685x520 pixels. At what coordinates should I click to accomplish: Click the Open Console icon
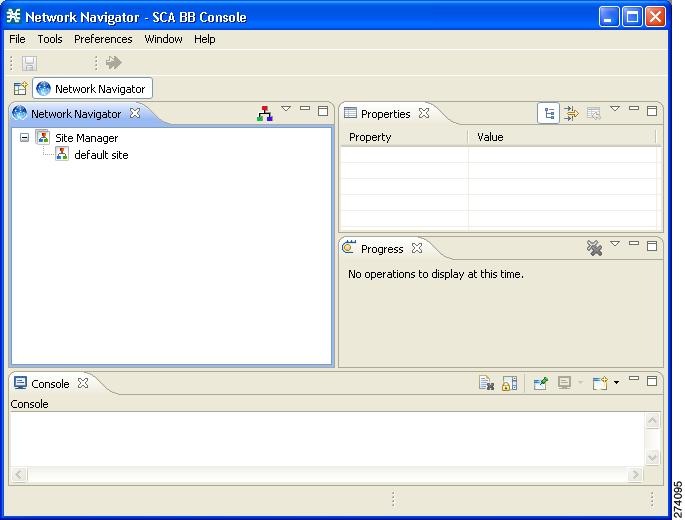[600, 383]
